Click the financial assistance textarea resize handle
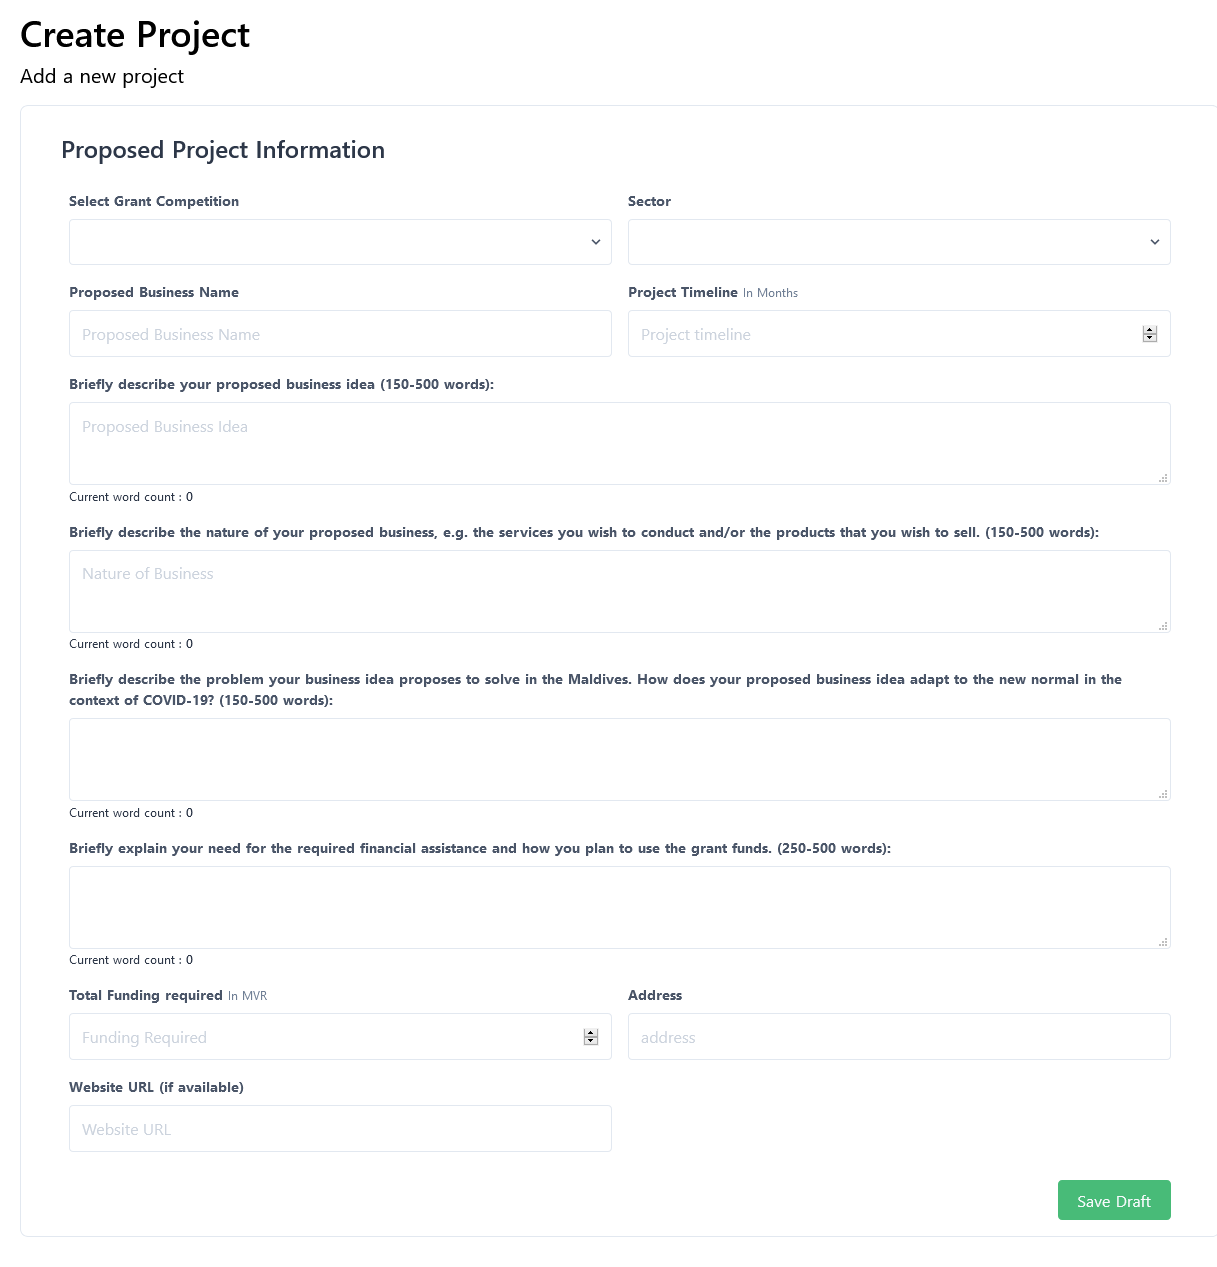 tap(1163, 942)
